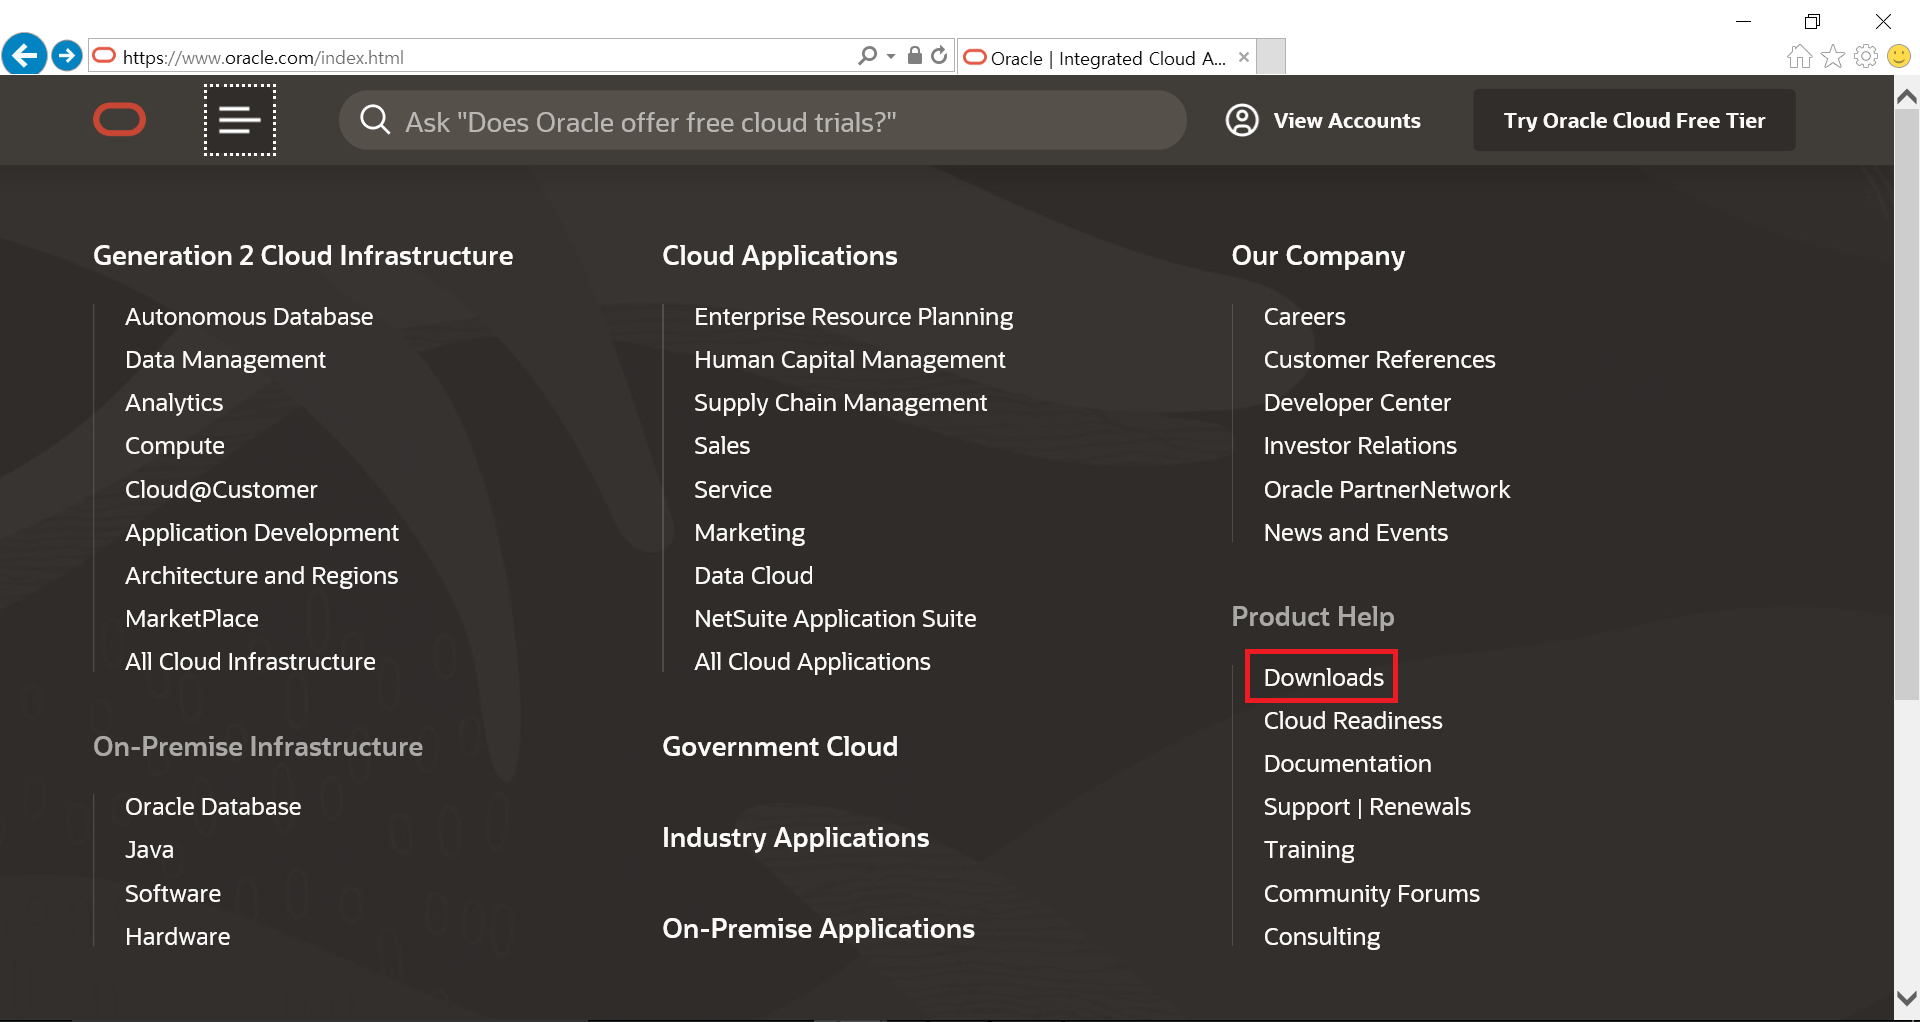
Task: Click the Oracle logo in the header
Action: tap(120, 120)
